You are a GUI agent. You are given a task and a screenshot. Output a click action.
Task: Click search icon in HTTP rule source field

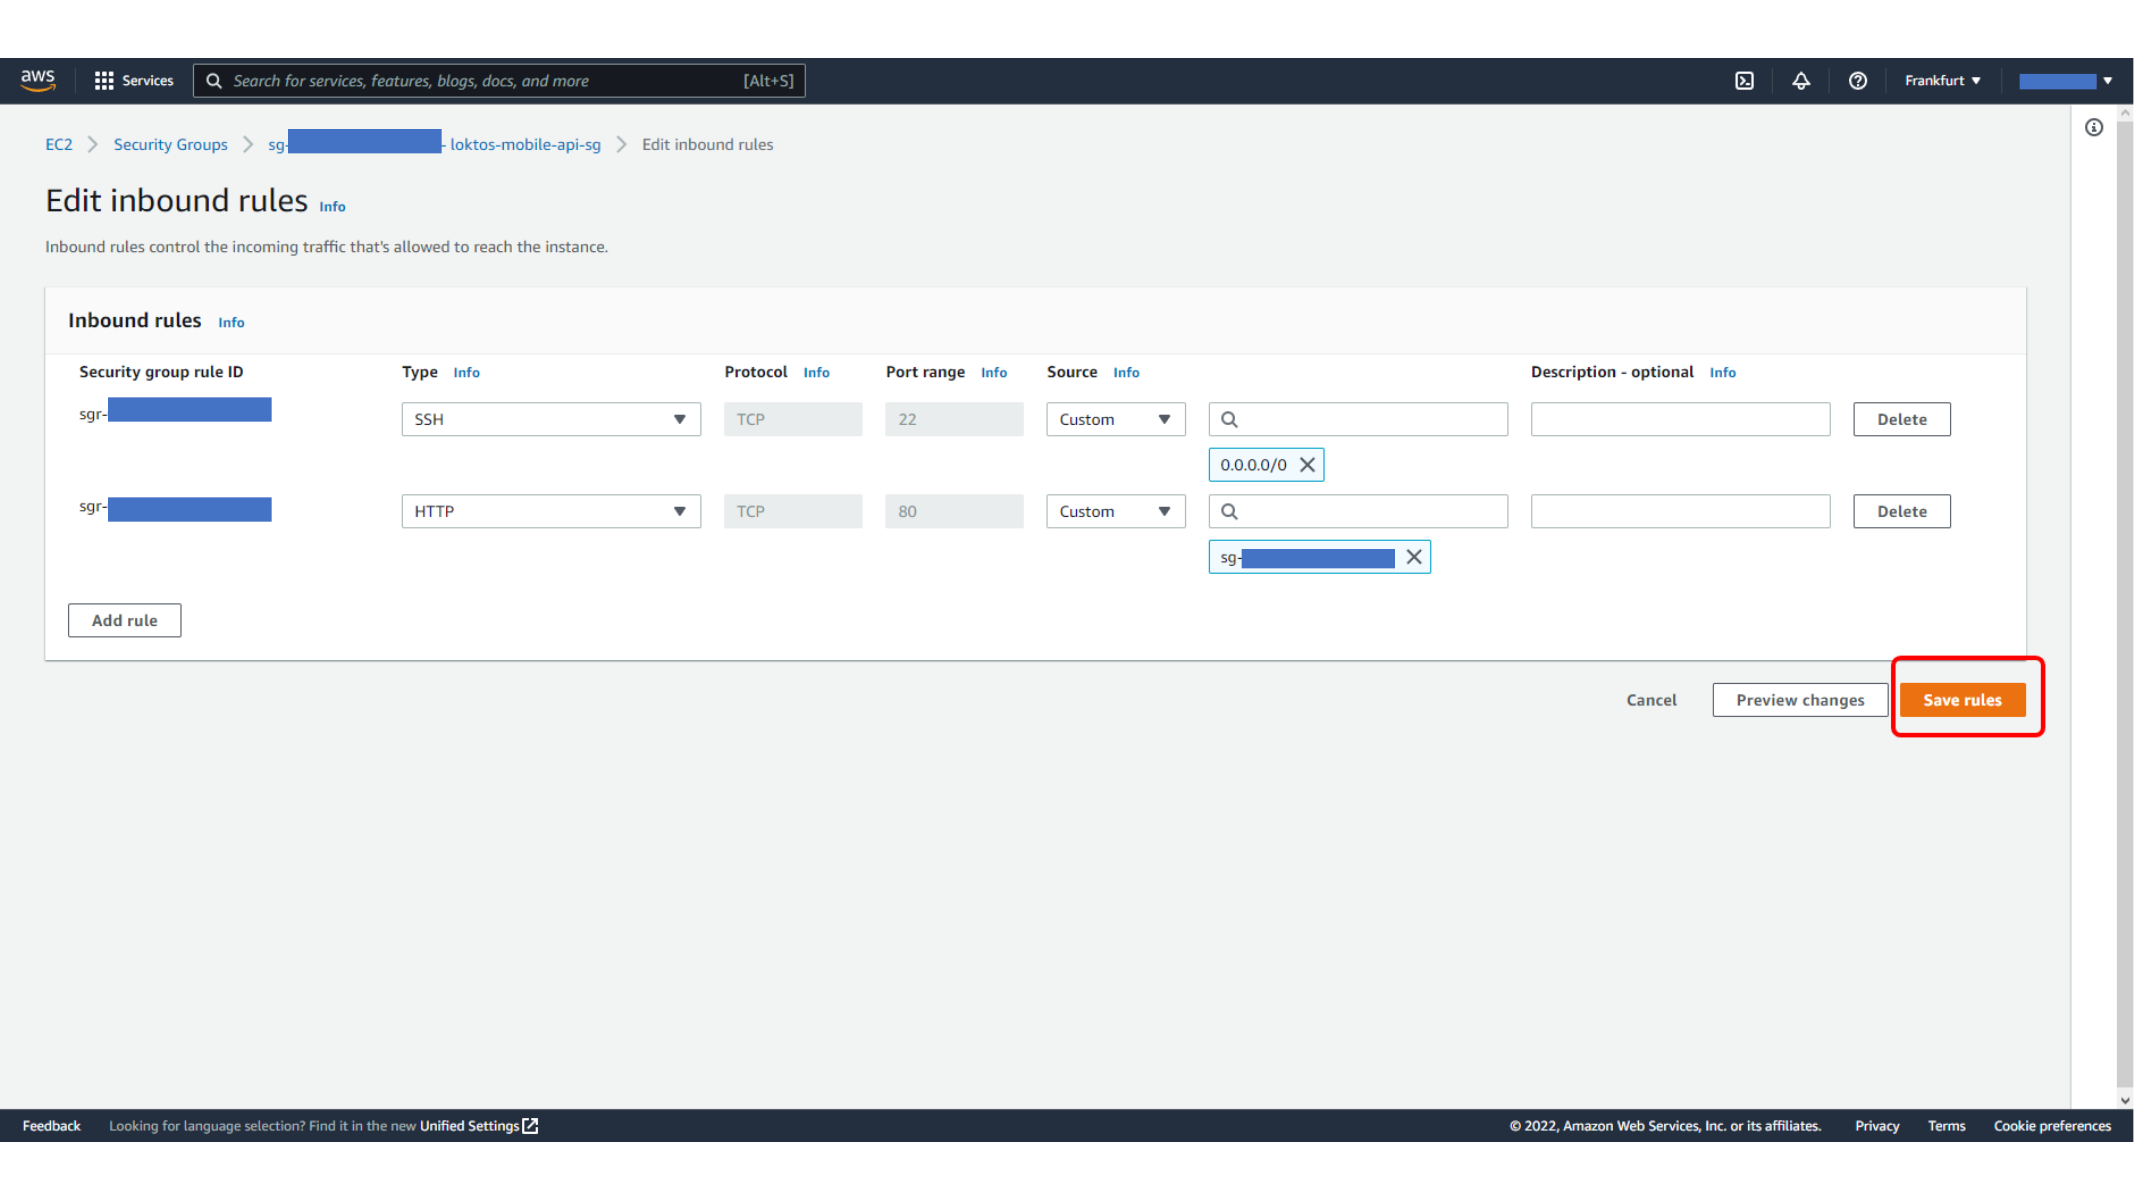pyautogui.click(x=1229, y=511)
